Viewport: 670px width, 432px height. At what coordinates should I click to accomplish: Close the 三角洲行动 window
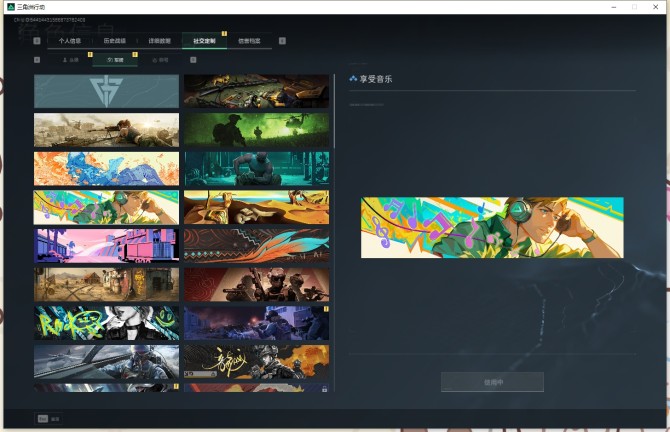point(655,7)
